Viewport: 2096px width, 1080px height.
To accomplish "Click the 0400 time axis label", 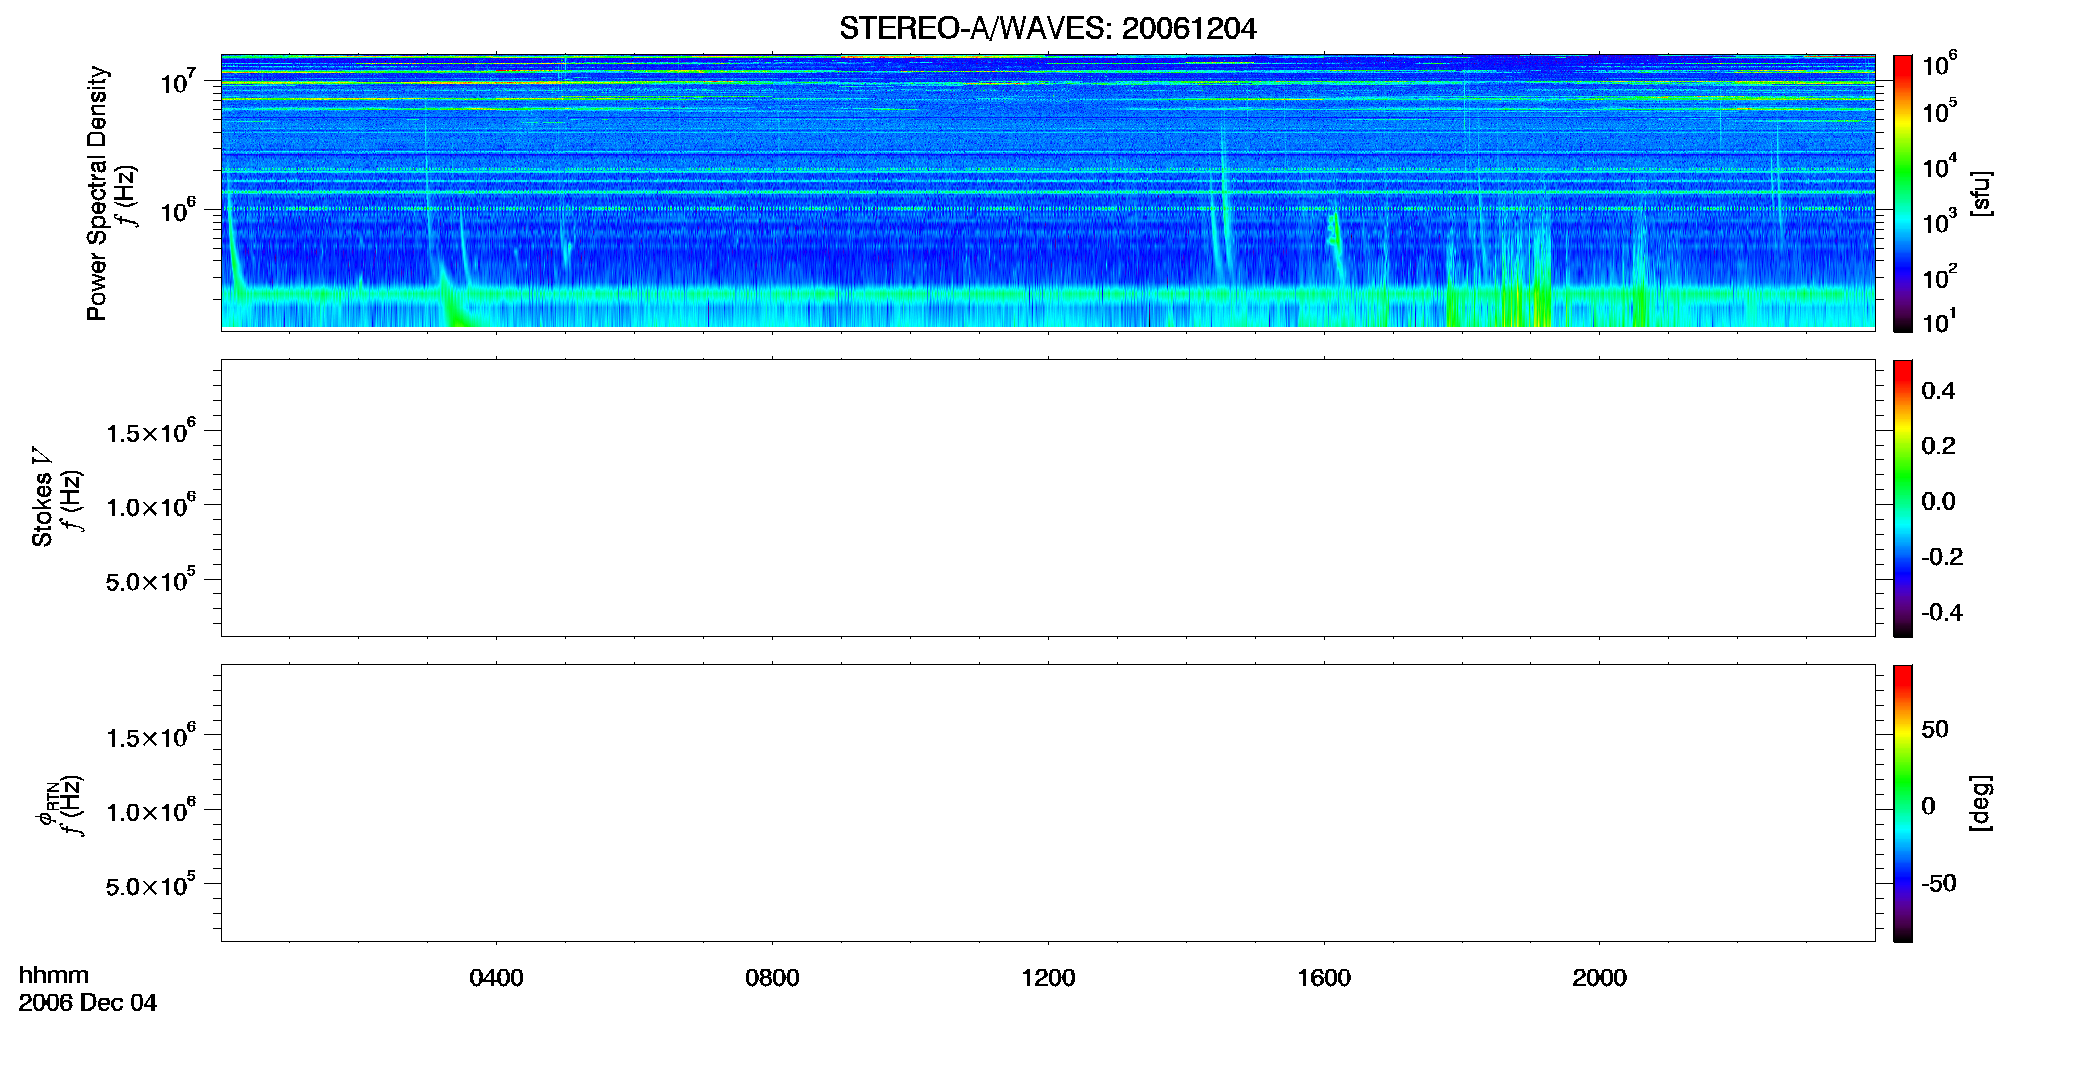I will pos(496,978).
